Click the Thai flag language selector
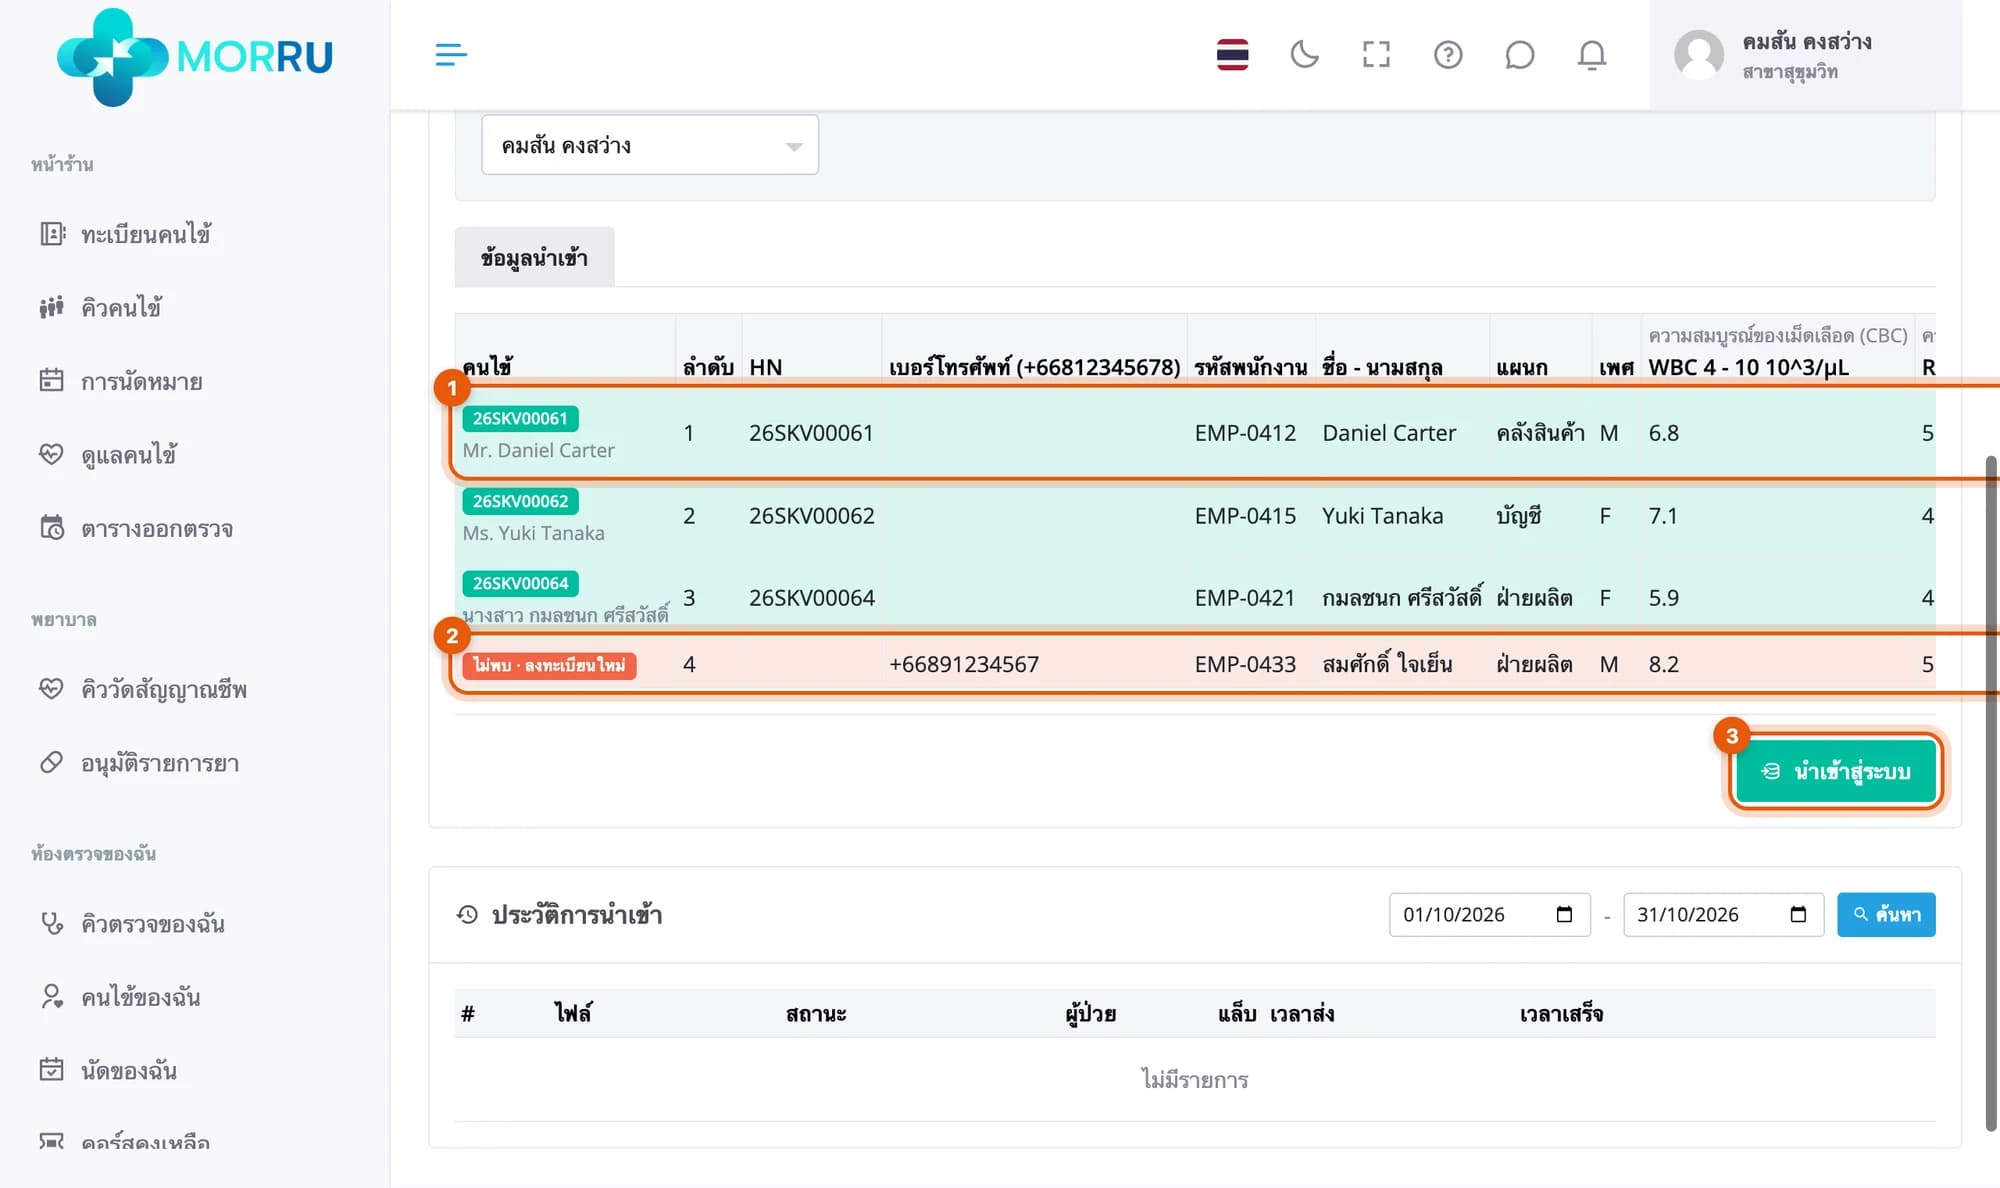The height and width of the screenshot is (1188, 2000). point(1232,54)
